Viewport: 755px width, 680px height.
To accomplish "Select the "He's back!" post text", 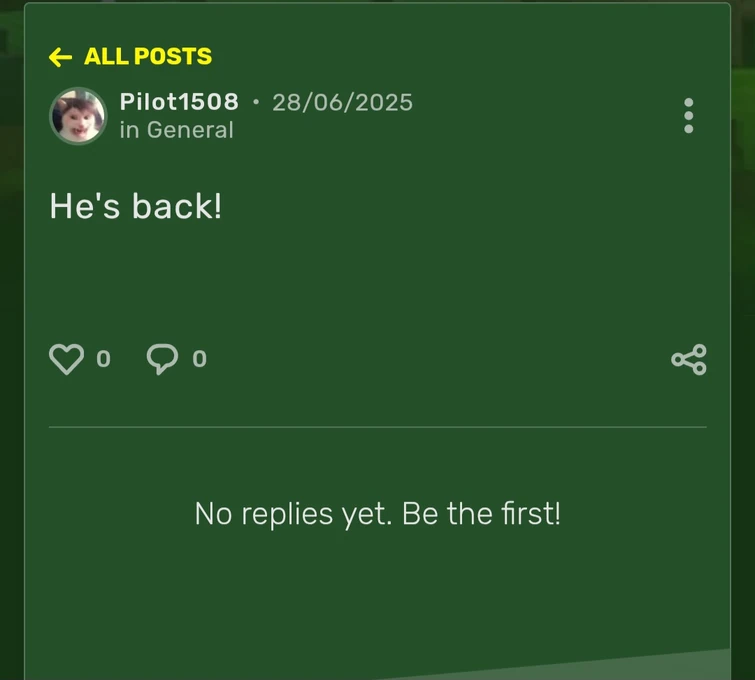I will 136,206.
